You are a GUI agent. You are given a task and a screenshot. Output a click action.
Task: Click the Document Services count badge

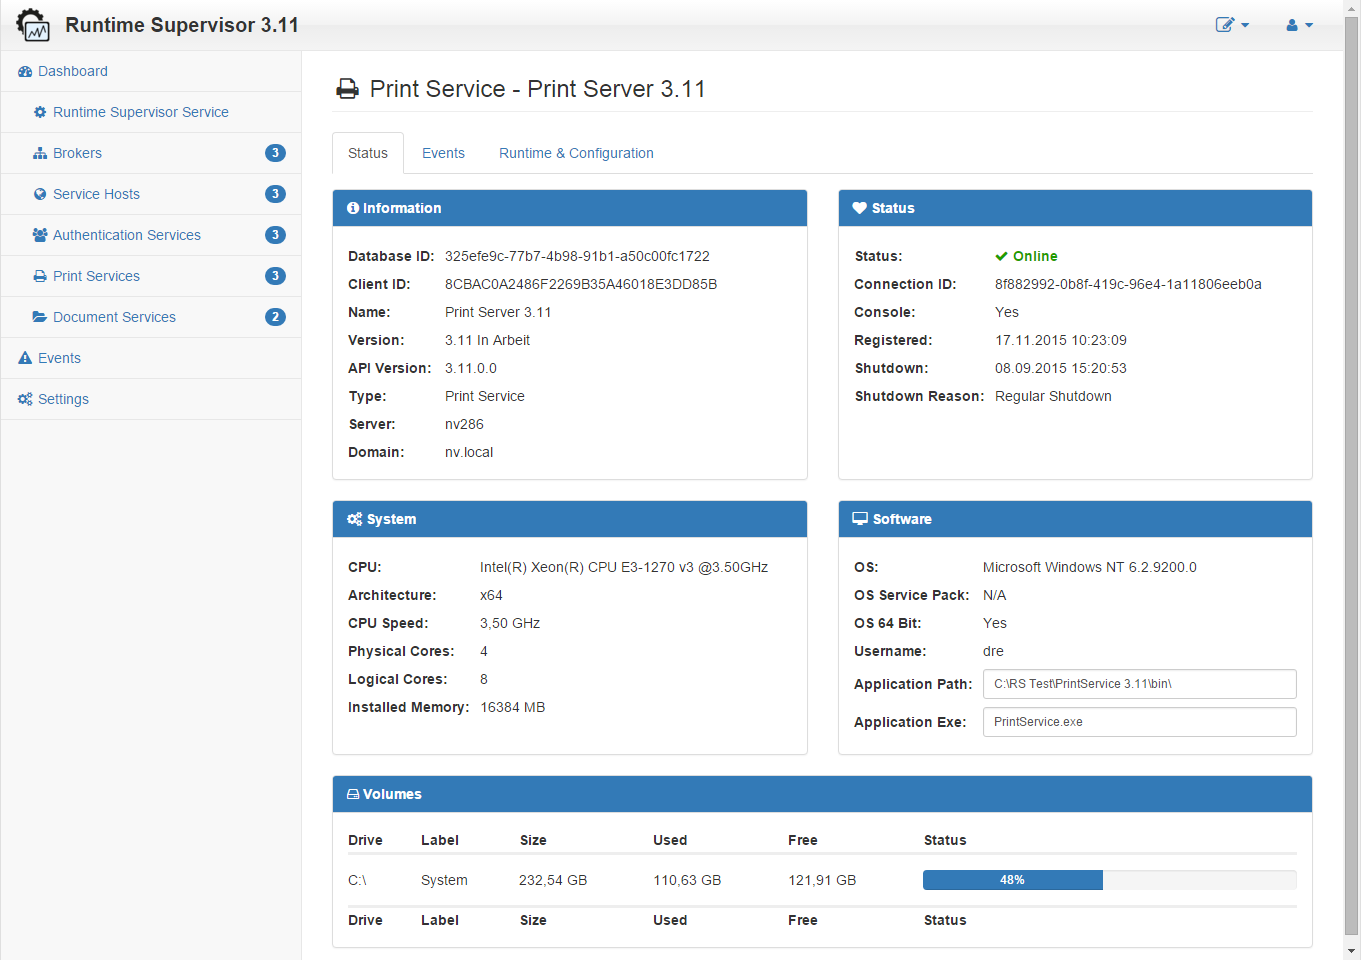click(275, 317)
